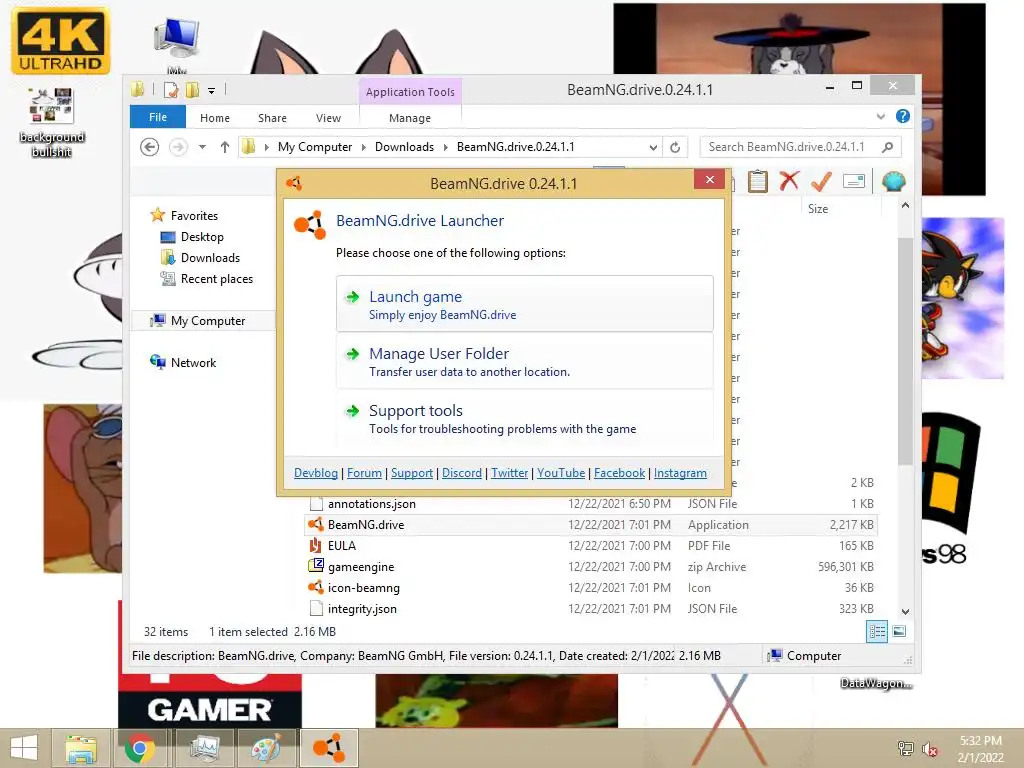Image resolution: width=1024 pixels, height=768 pixels.
Task: Switch to the Home ribbon tab
Action: (215, 118)
